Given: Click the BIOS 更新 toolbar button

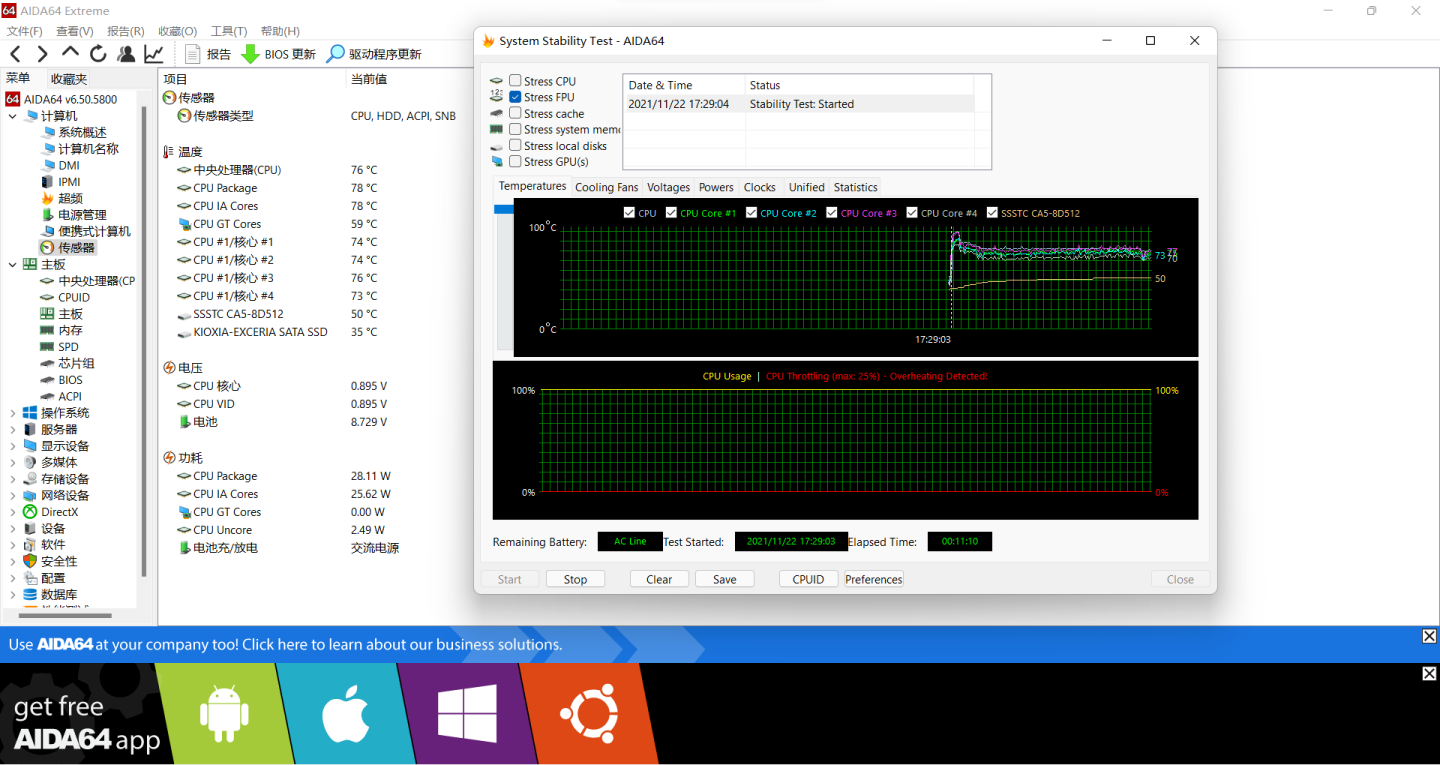Looking at the screenshot, I should [x=278, y=54].
